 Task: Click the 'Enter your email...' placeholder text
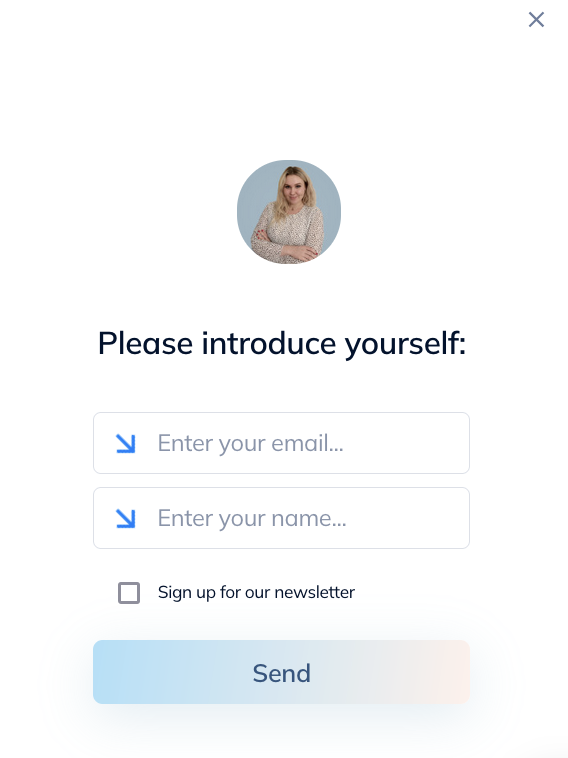click(x=250, y=443)
